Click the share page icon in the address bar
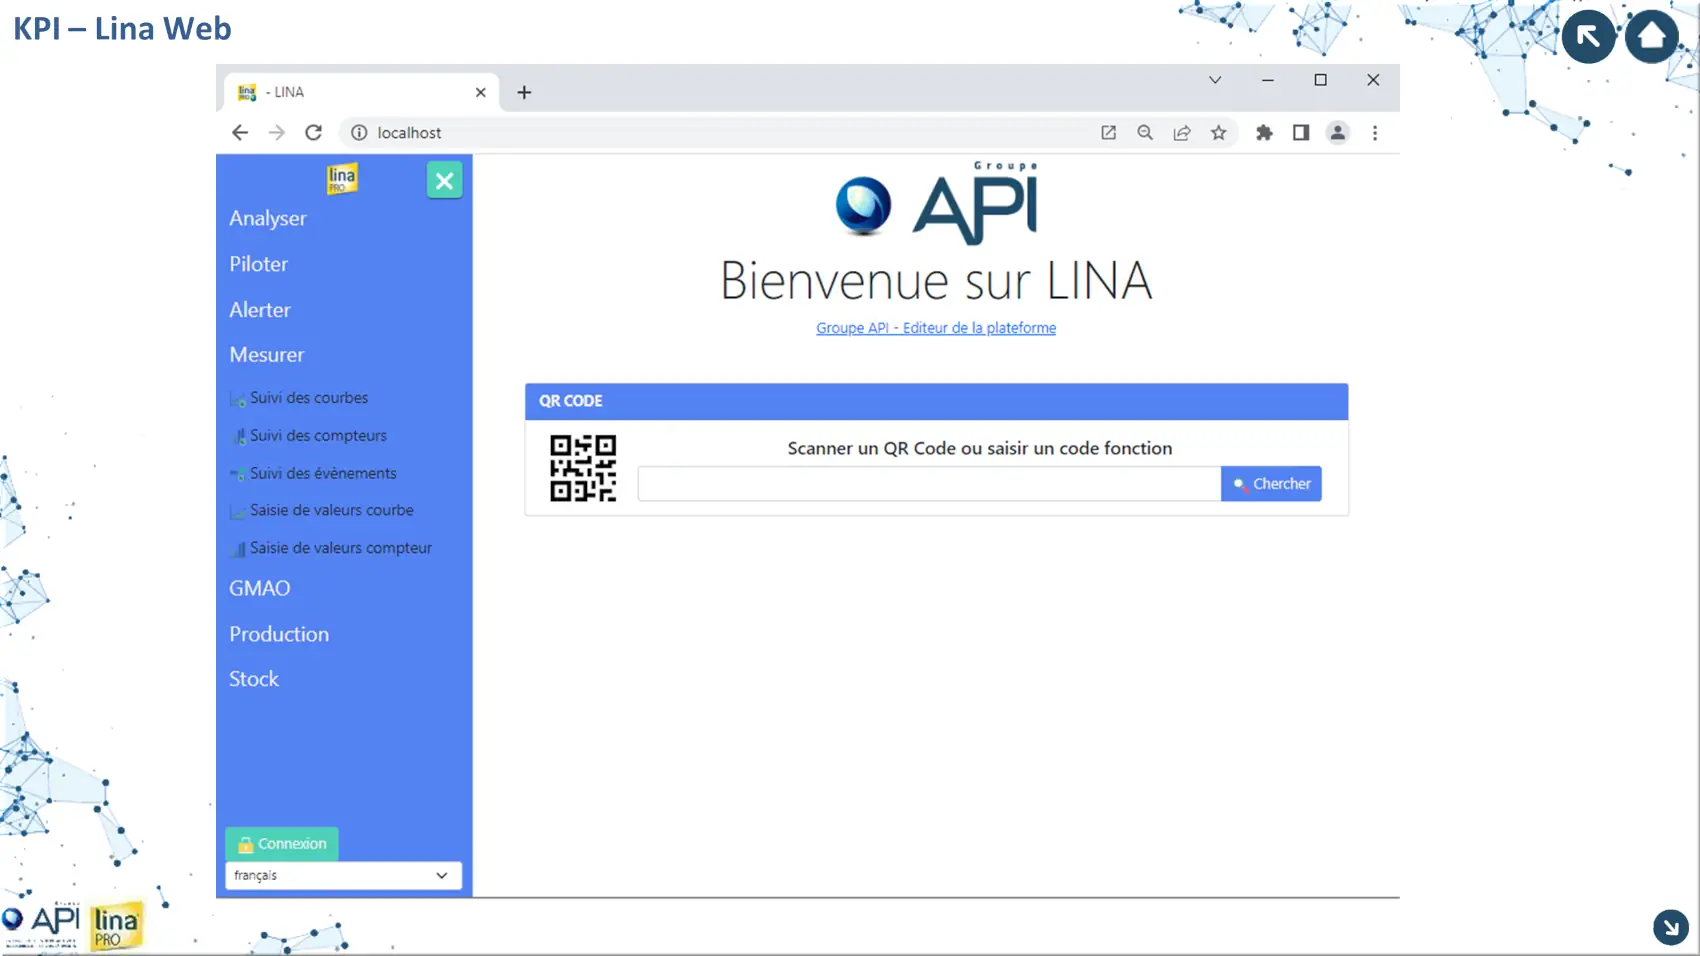The image size is (1700, 956). [x=1182, y=133]
